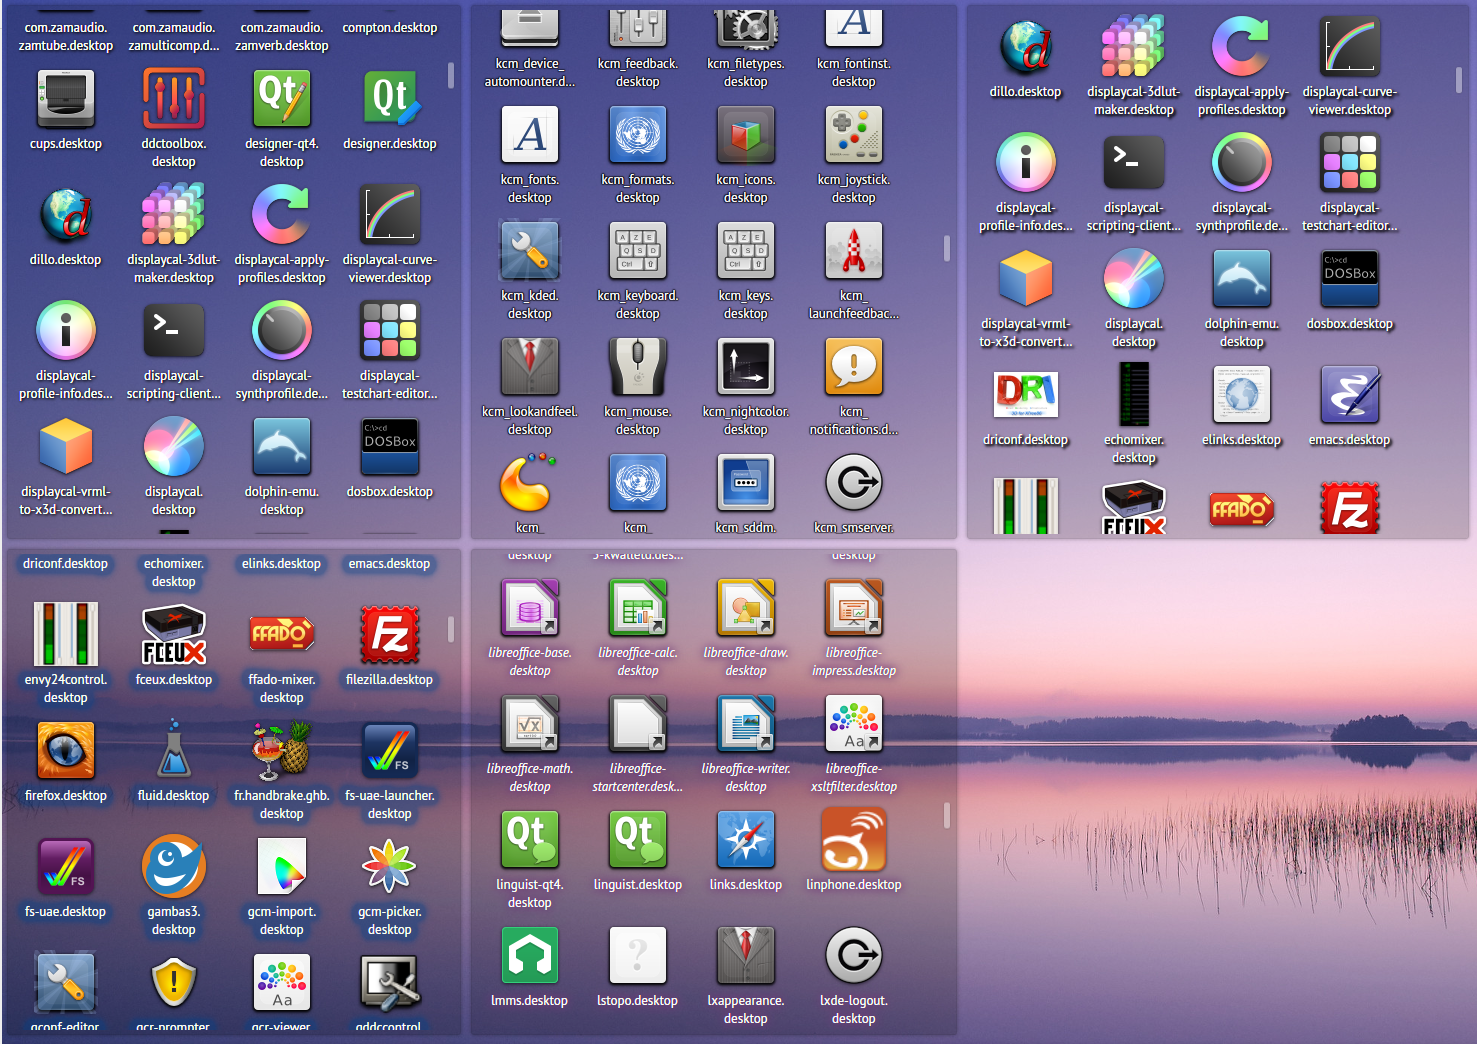
Task: Select kcm_mouse.desktop
Action: (x=638, y=367)
